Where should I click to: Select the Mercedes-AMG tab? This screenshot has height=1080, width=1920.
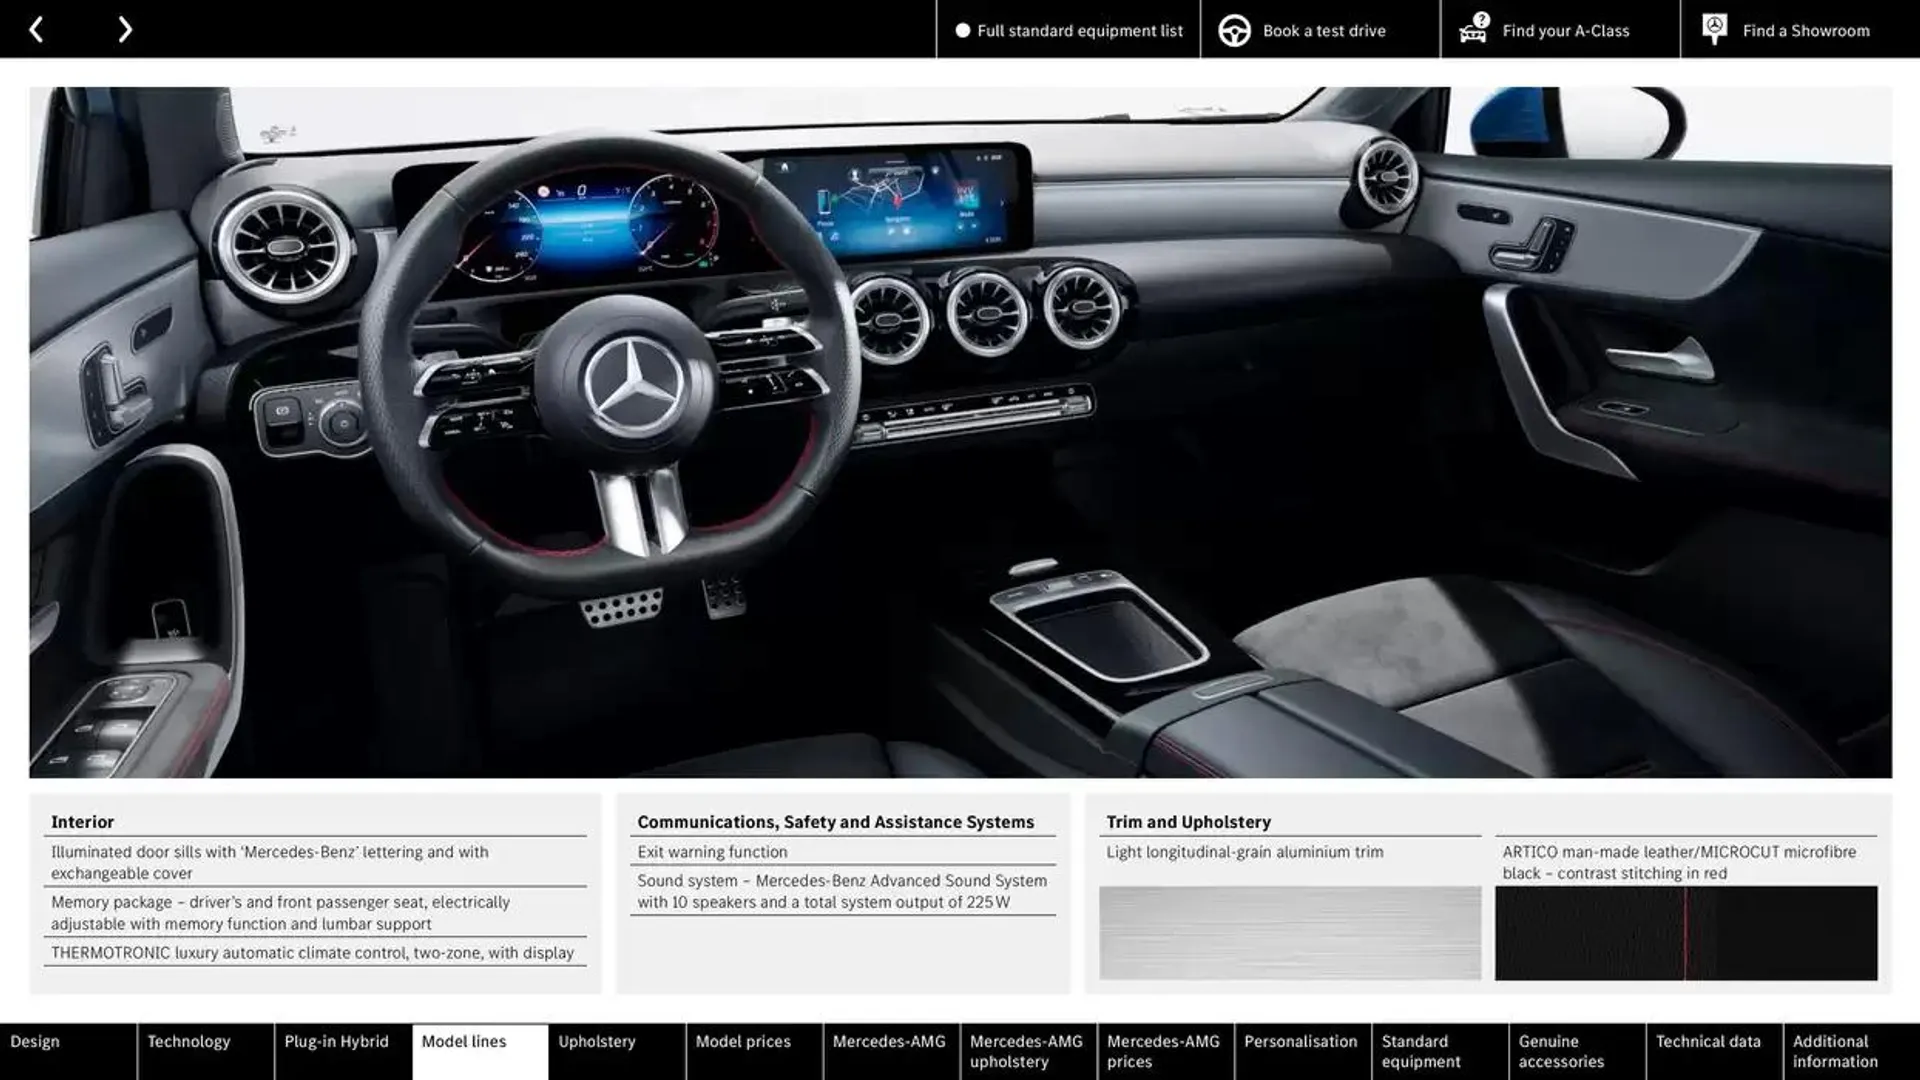(889, 1051)
